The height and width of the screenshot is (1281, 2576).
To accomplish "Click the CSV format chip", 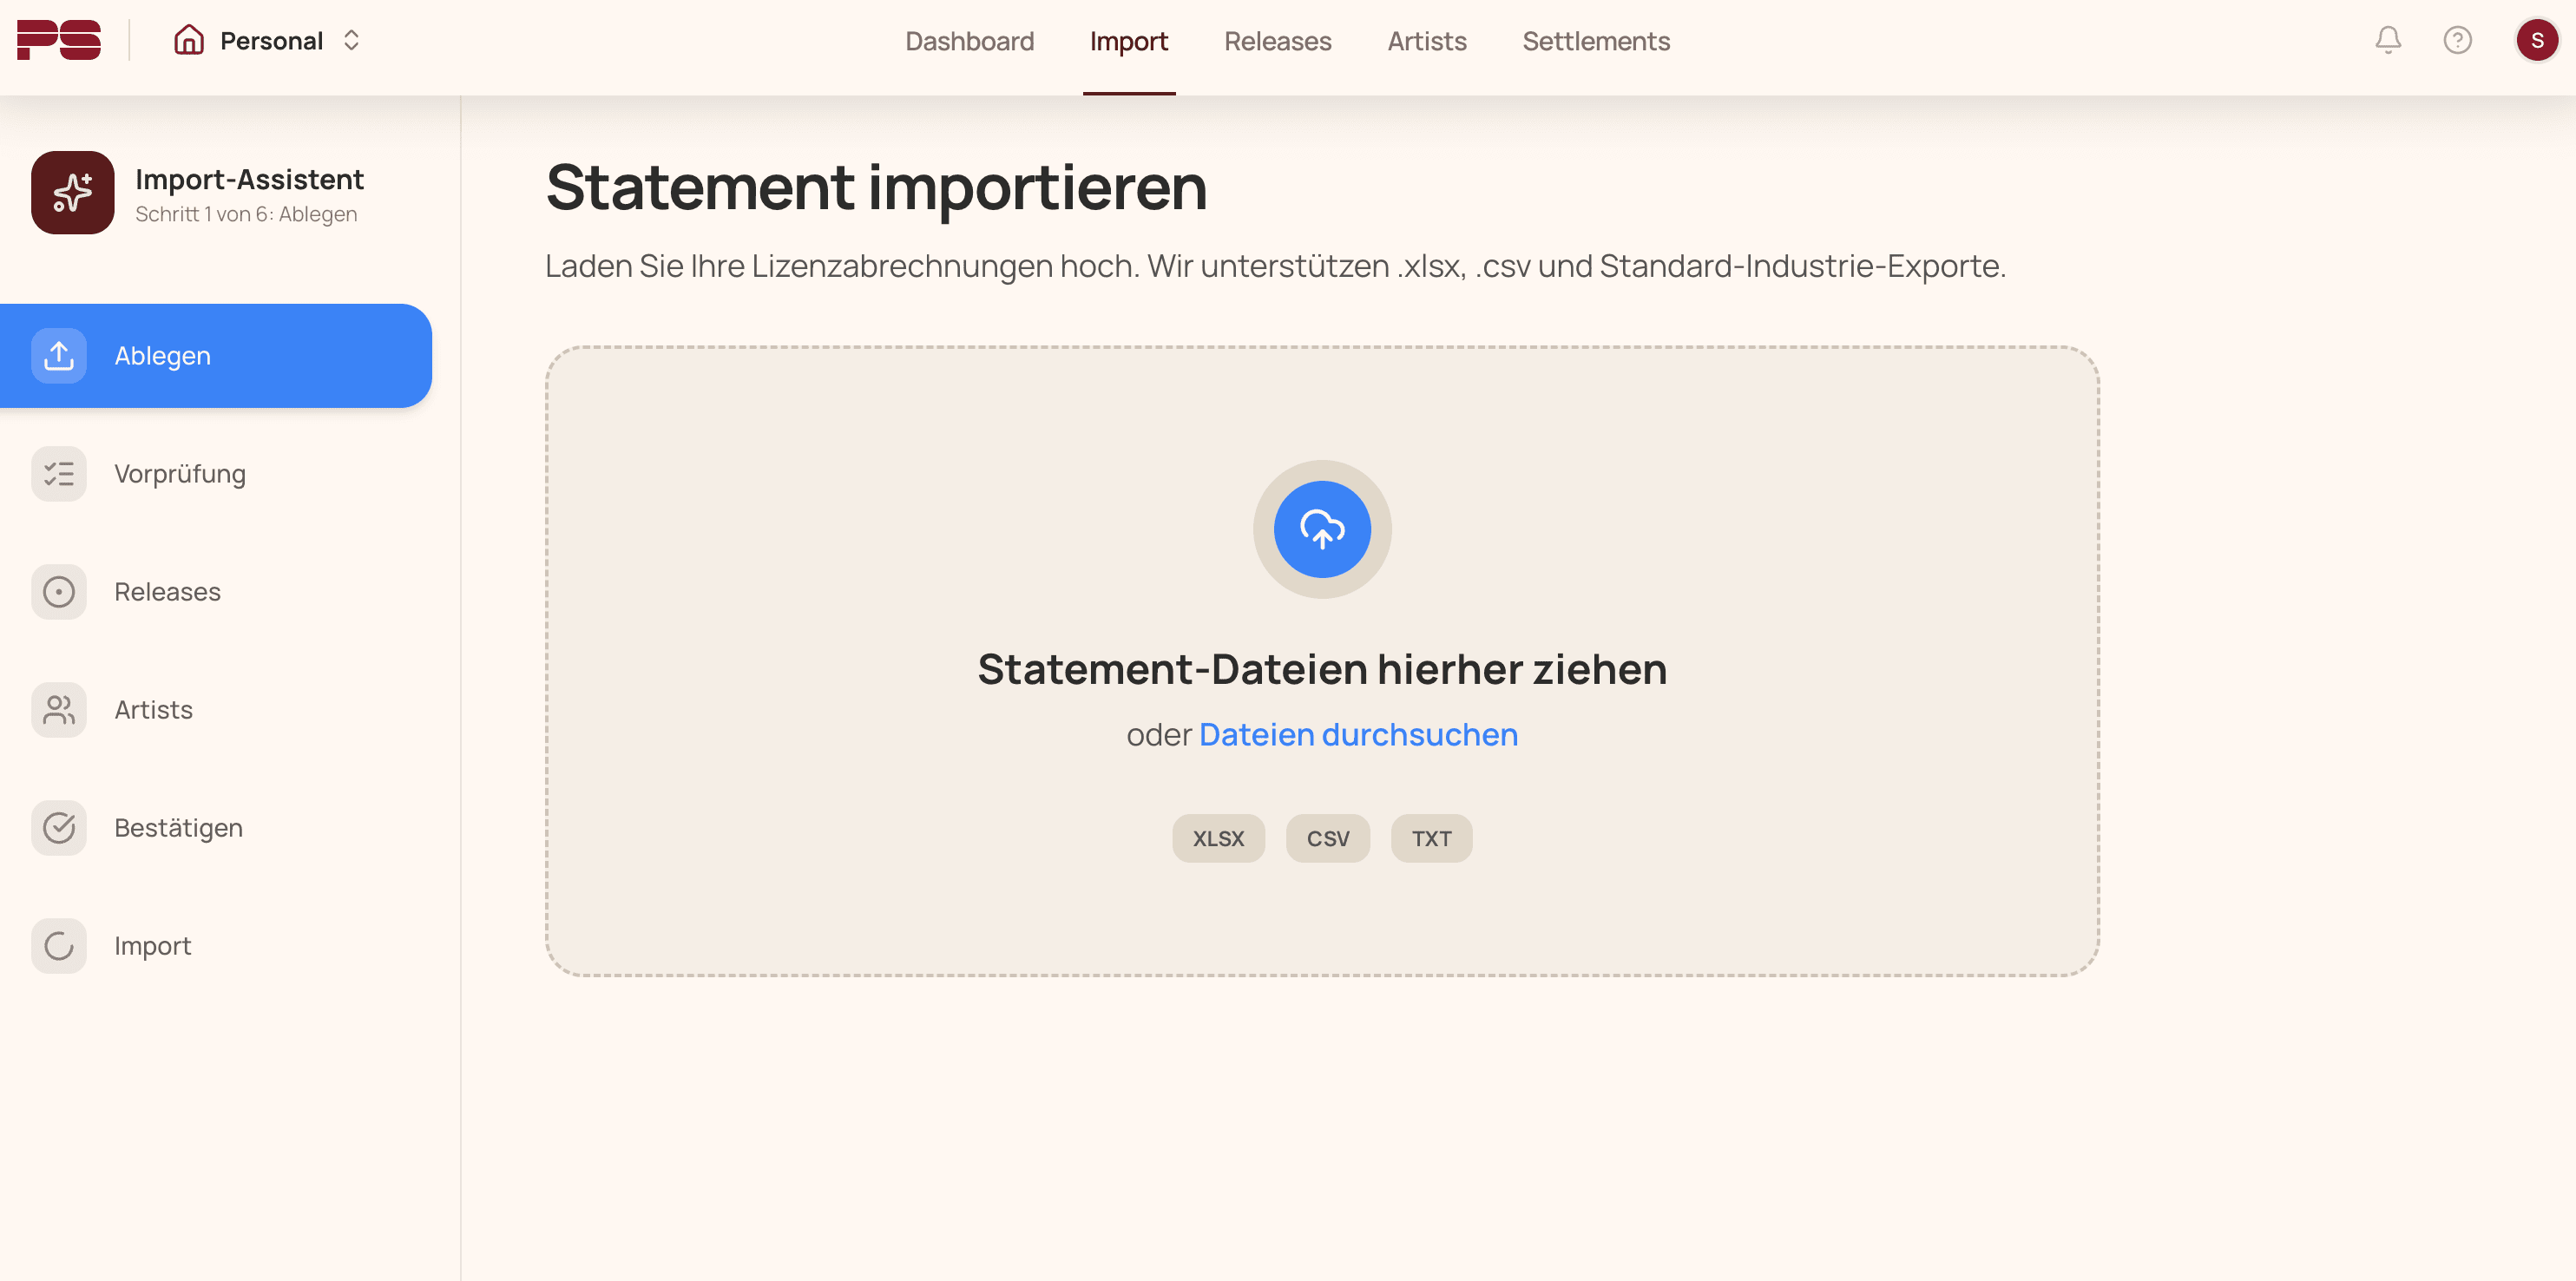I will (x=1328, y=838).
